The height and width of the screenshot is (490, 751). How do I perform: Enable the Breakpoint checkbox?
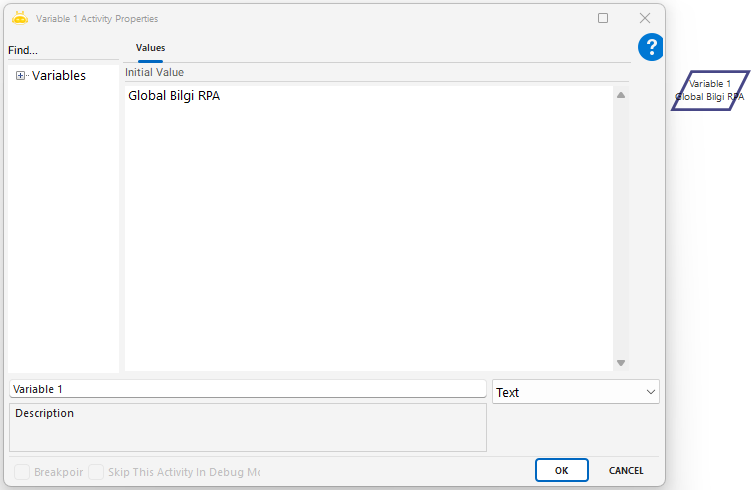pos(21,471)
